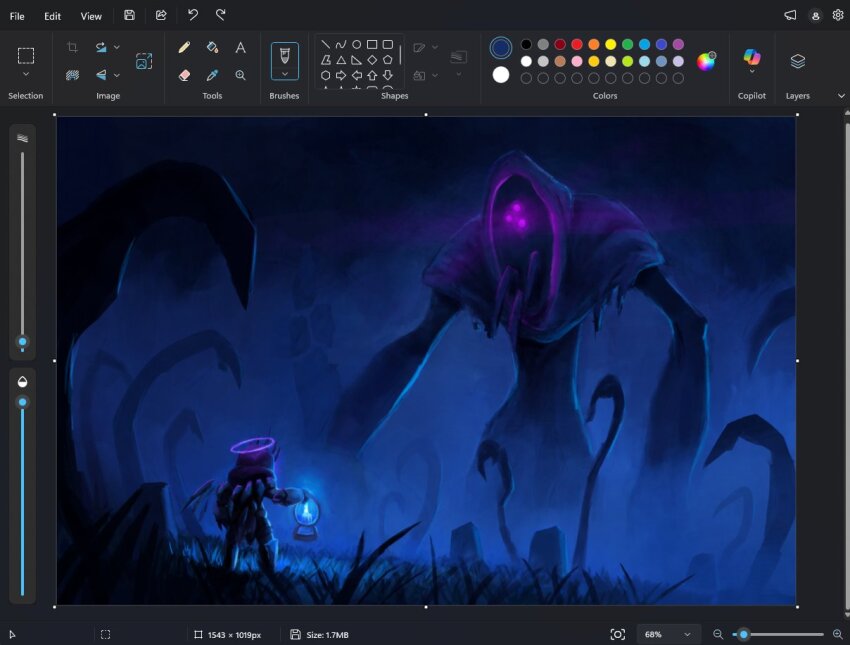Expand the Flip options dropdown
This screenshot has height=645, width=850.
click(117, 75)
